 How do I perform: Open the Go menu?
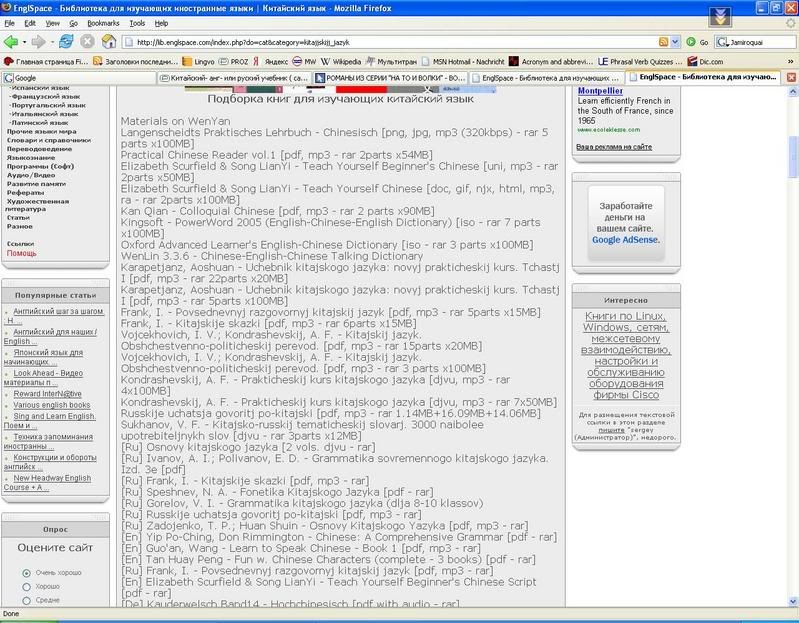[x=73, y=23]
